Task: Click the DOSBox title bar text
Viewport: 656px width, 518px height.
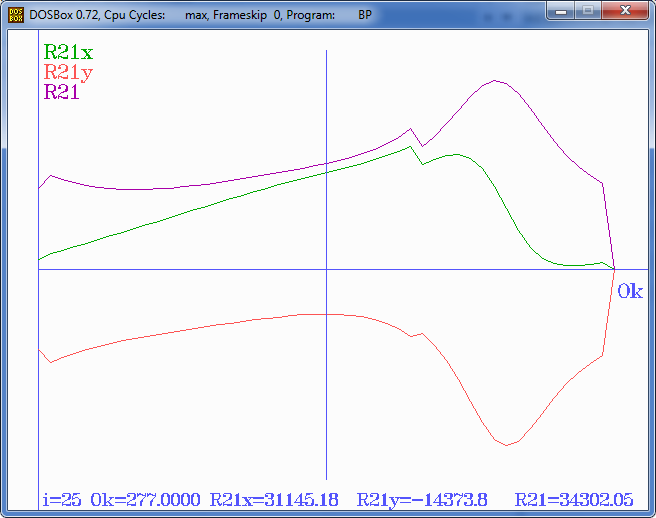Action: pos(200,15)
